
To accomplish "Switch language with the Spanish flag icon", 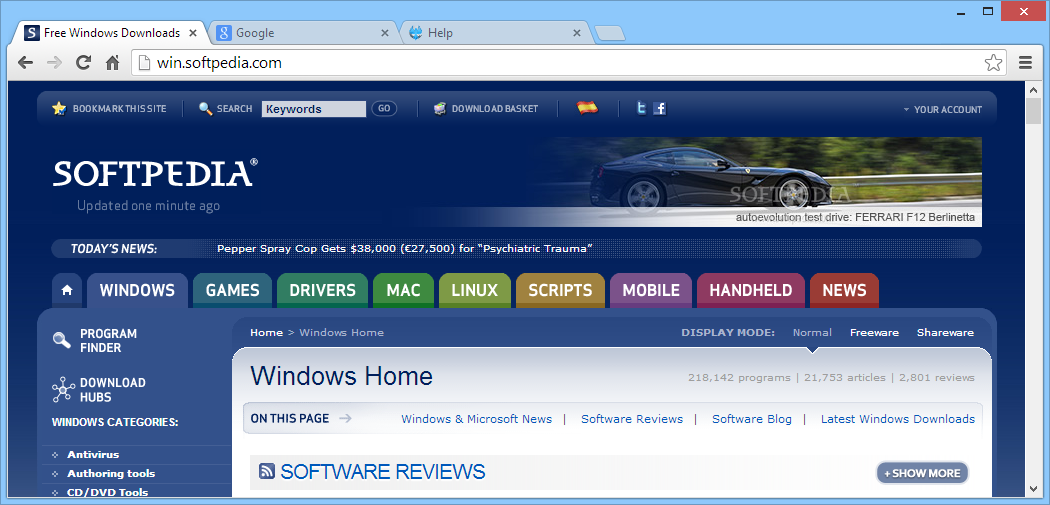I will coord(587,108).
